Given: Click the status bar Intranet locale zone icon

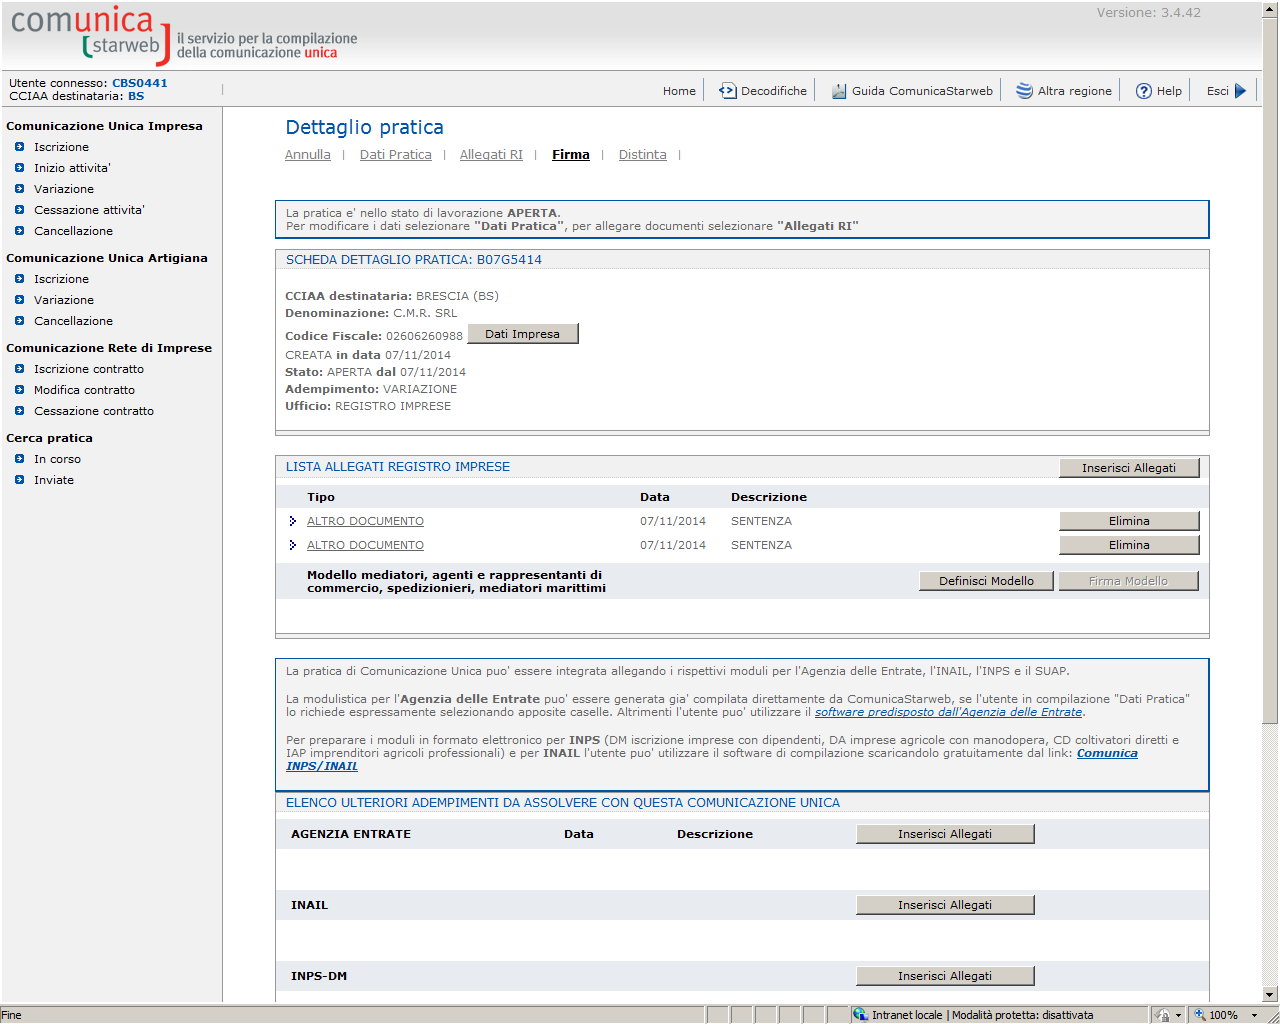Looking at the screenshot, I should pyautogui.click(x=860, y=1015).
